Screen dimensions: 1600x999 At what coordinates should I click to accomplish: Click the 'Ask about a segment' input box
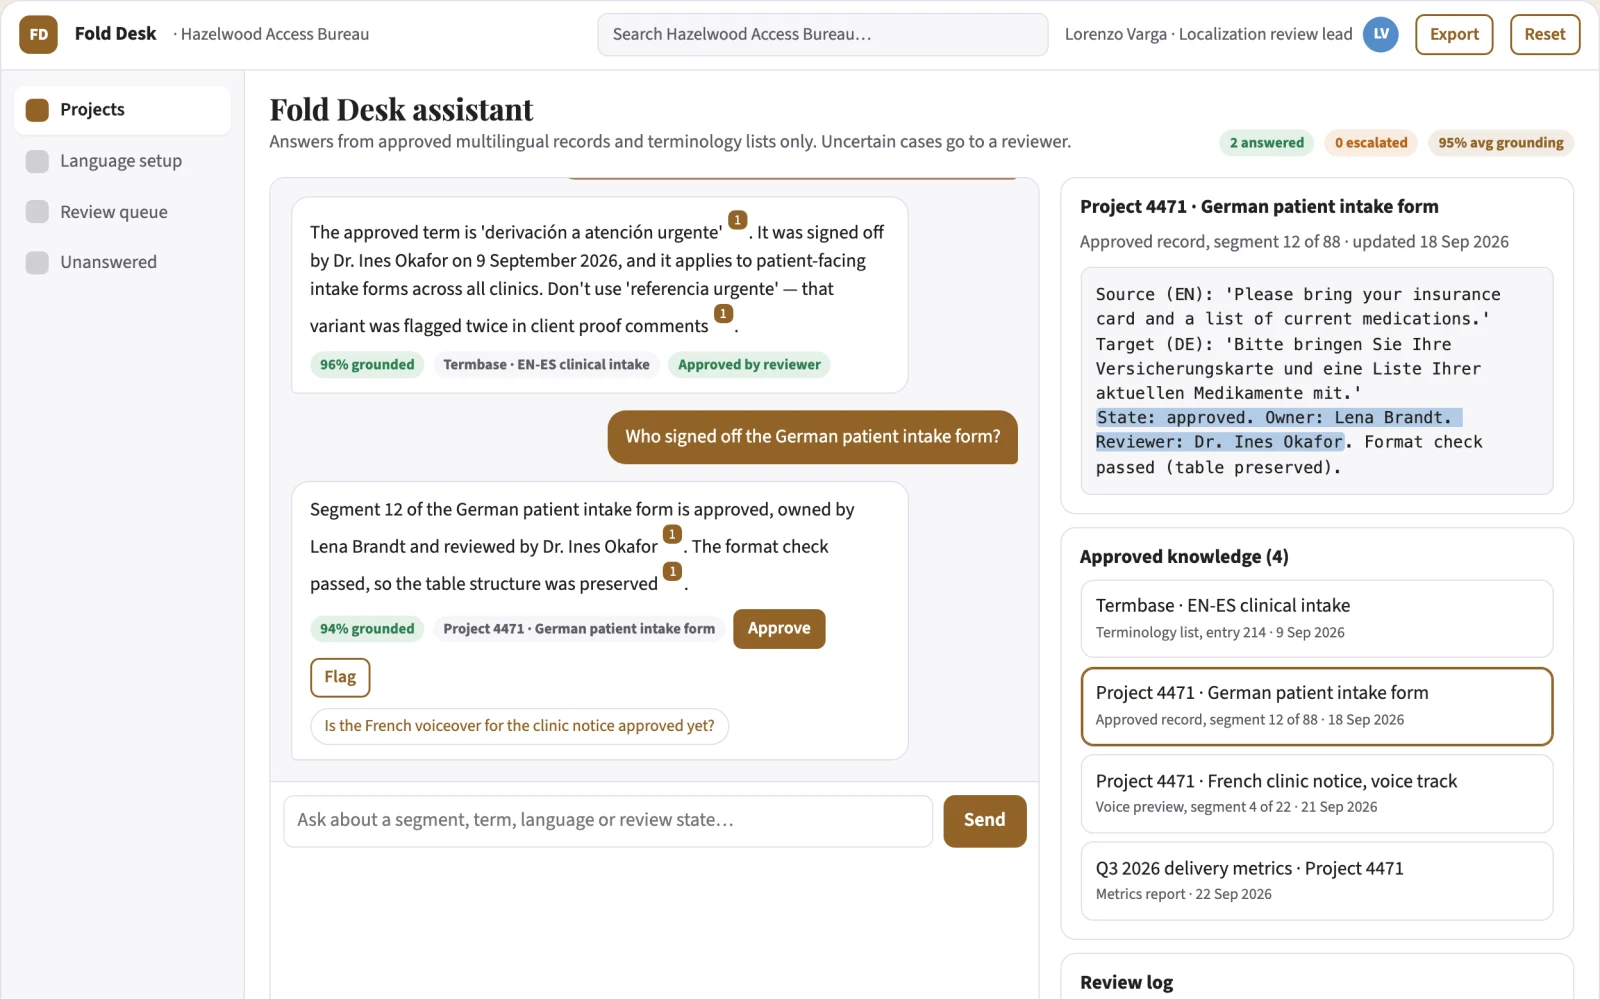tap(608, 821)
